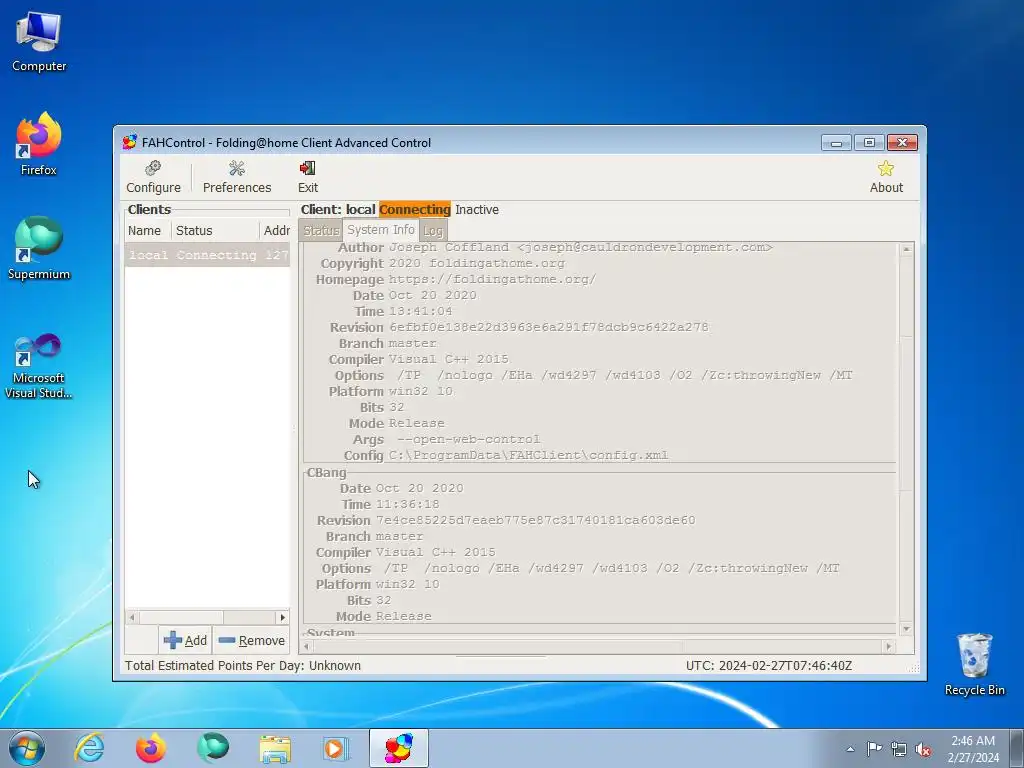This screenshot has height=768, width=1024.
Task: Open the Recycle Bin desktop icon
Action: [974, 664]
